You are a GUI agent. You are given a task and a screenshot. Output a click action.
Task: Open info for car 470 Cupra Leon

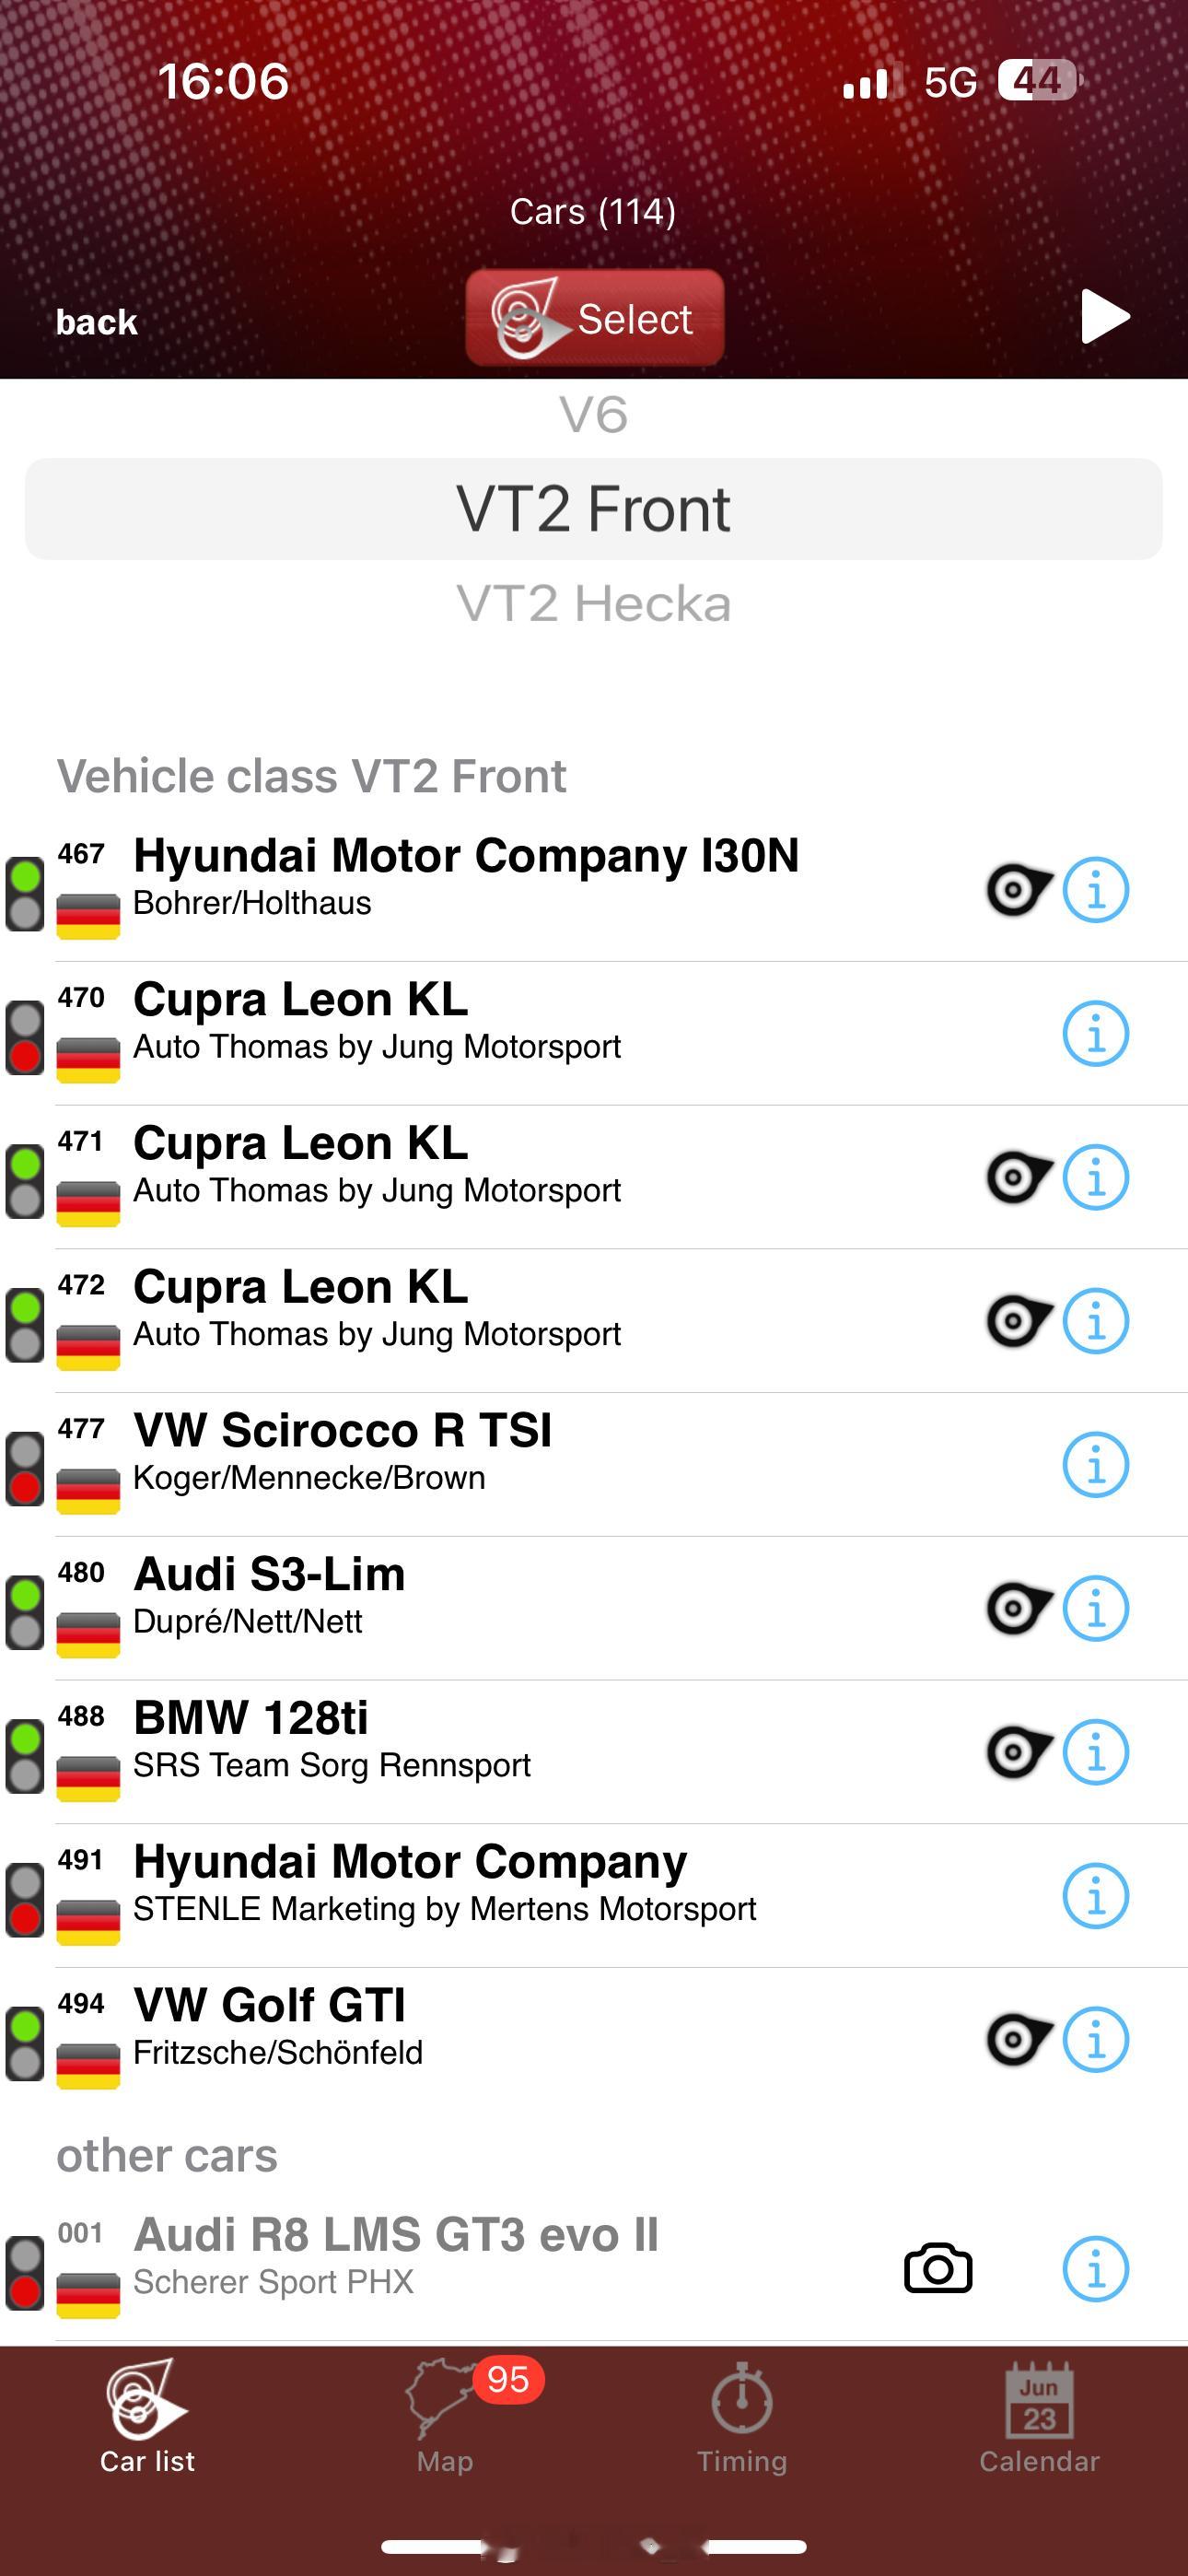pos(1095,1034)
